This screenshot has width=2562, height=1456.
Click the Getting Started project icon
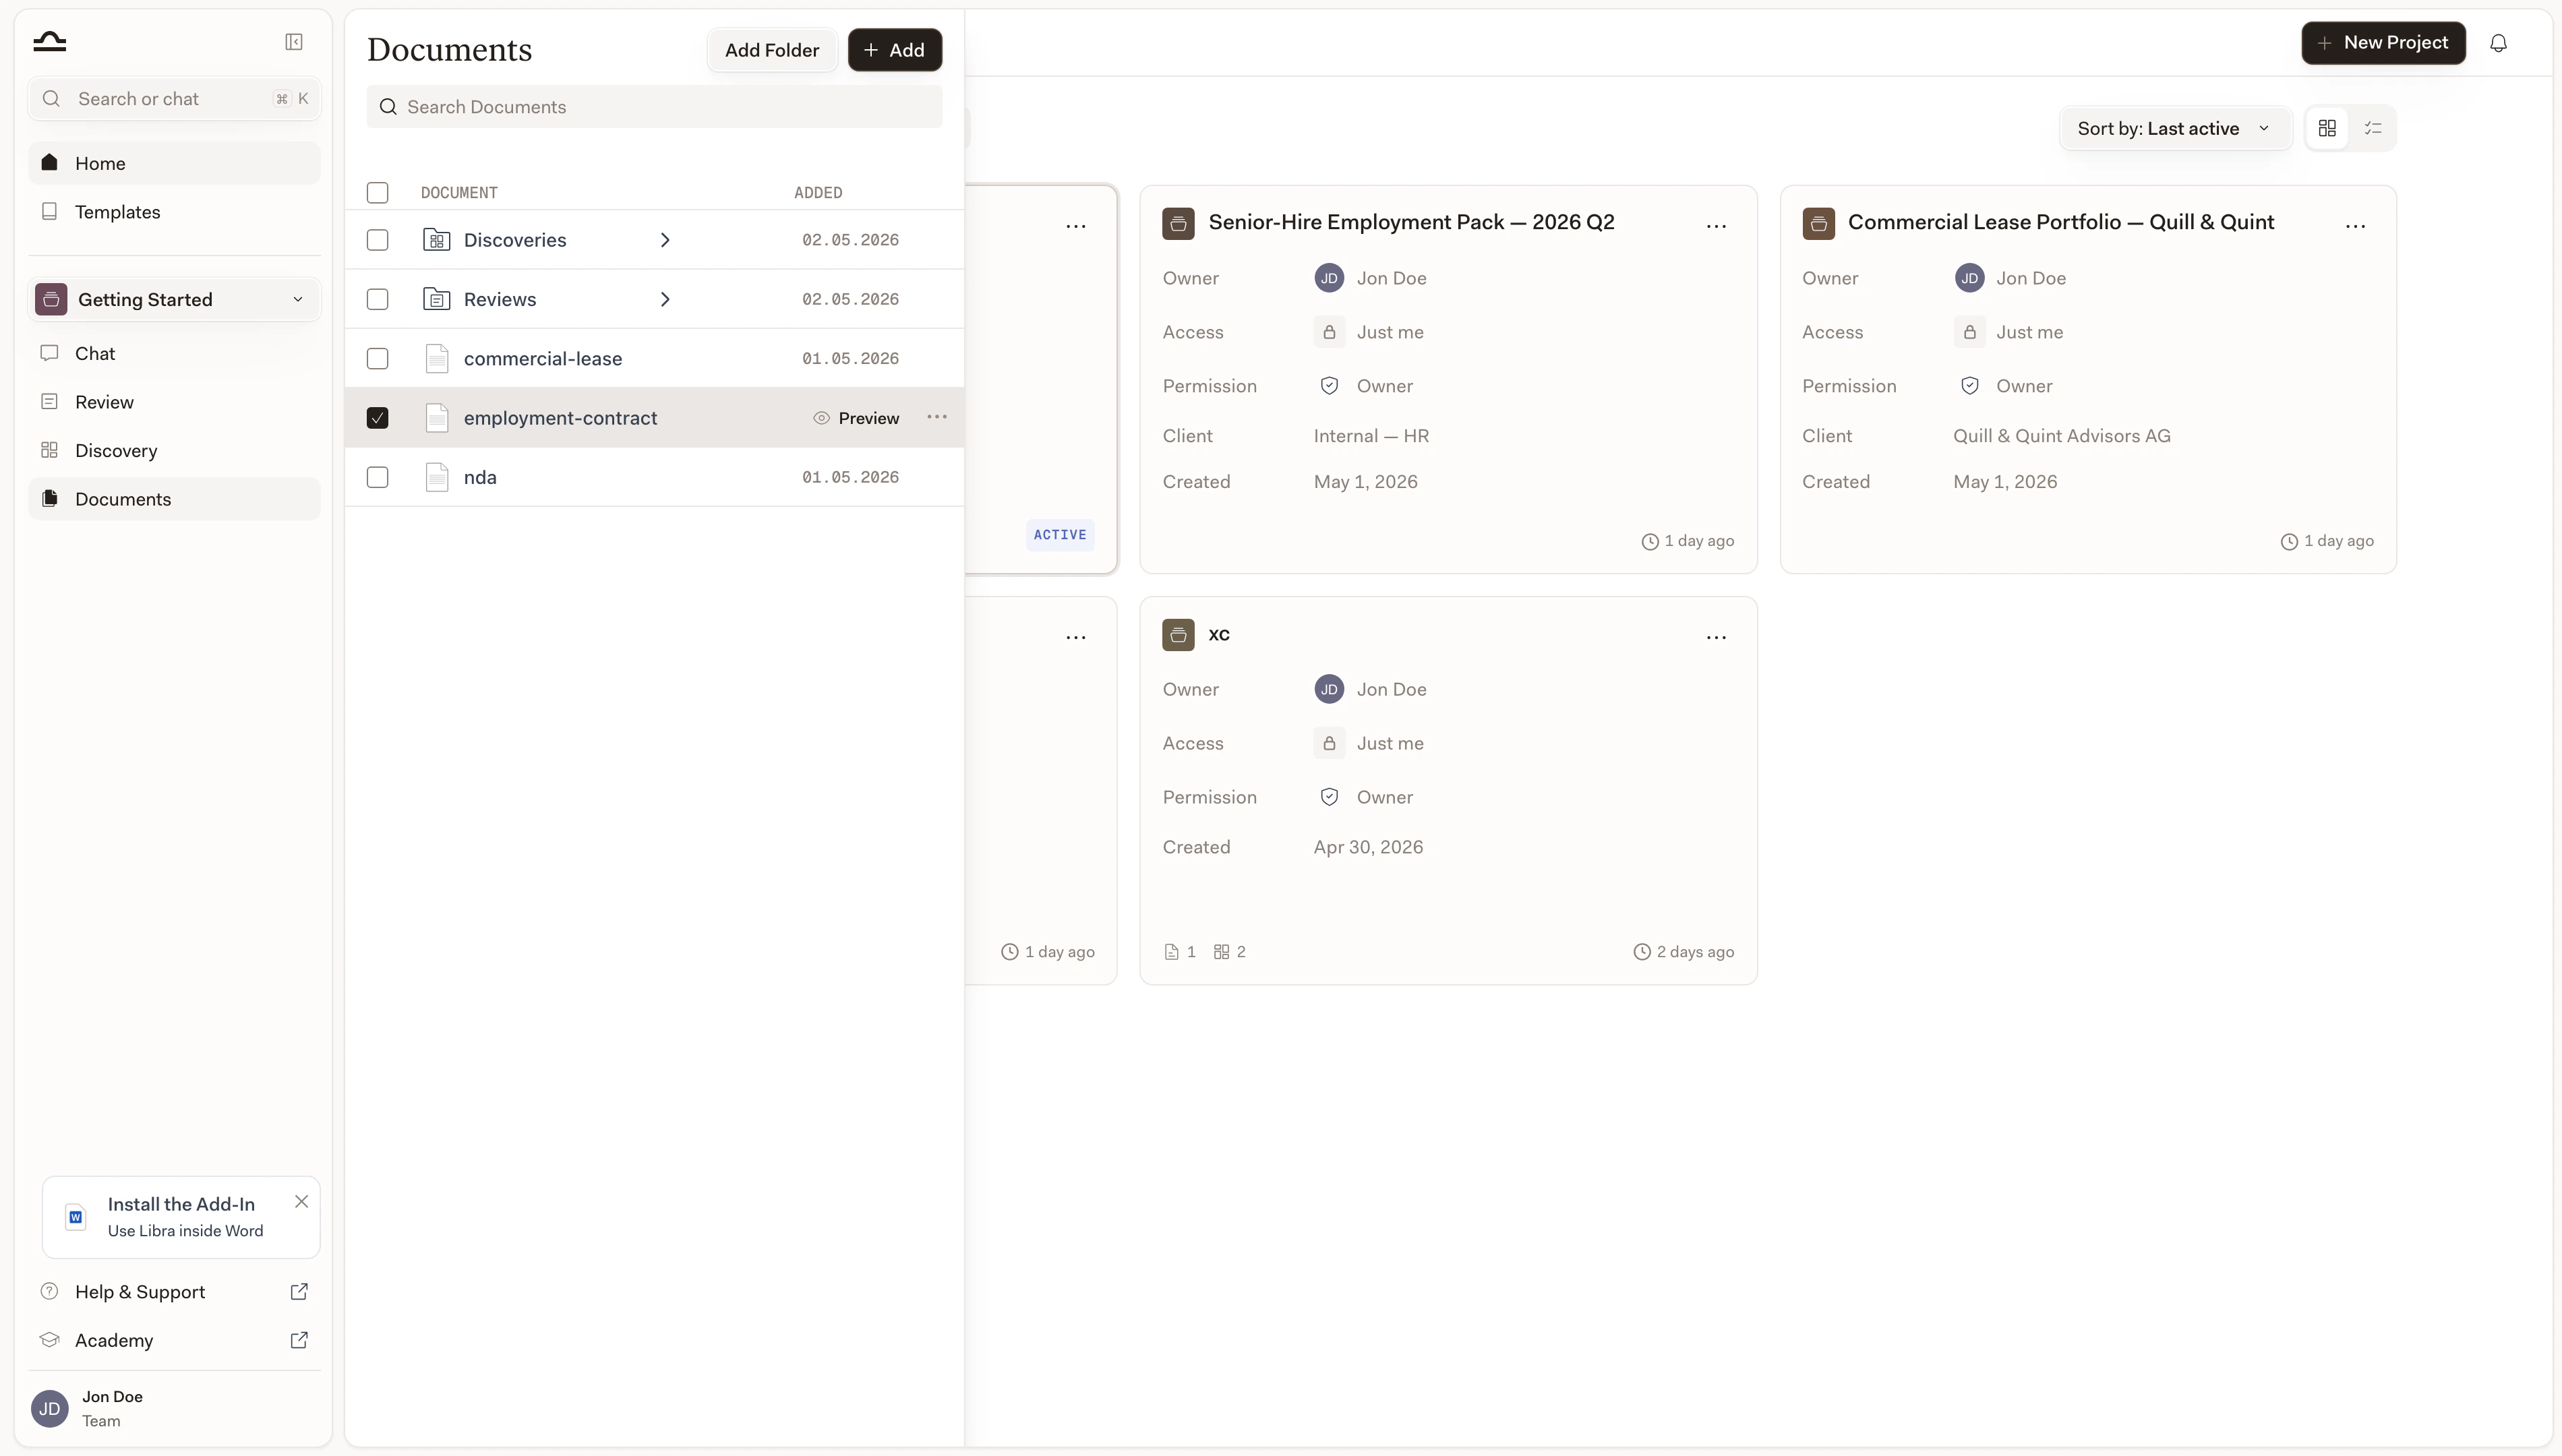(x=51, y=299)
